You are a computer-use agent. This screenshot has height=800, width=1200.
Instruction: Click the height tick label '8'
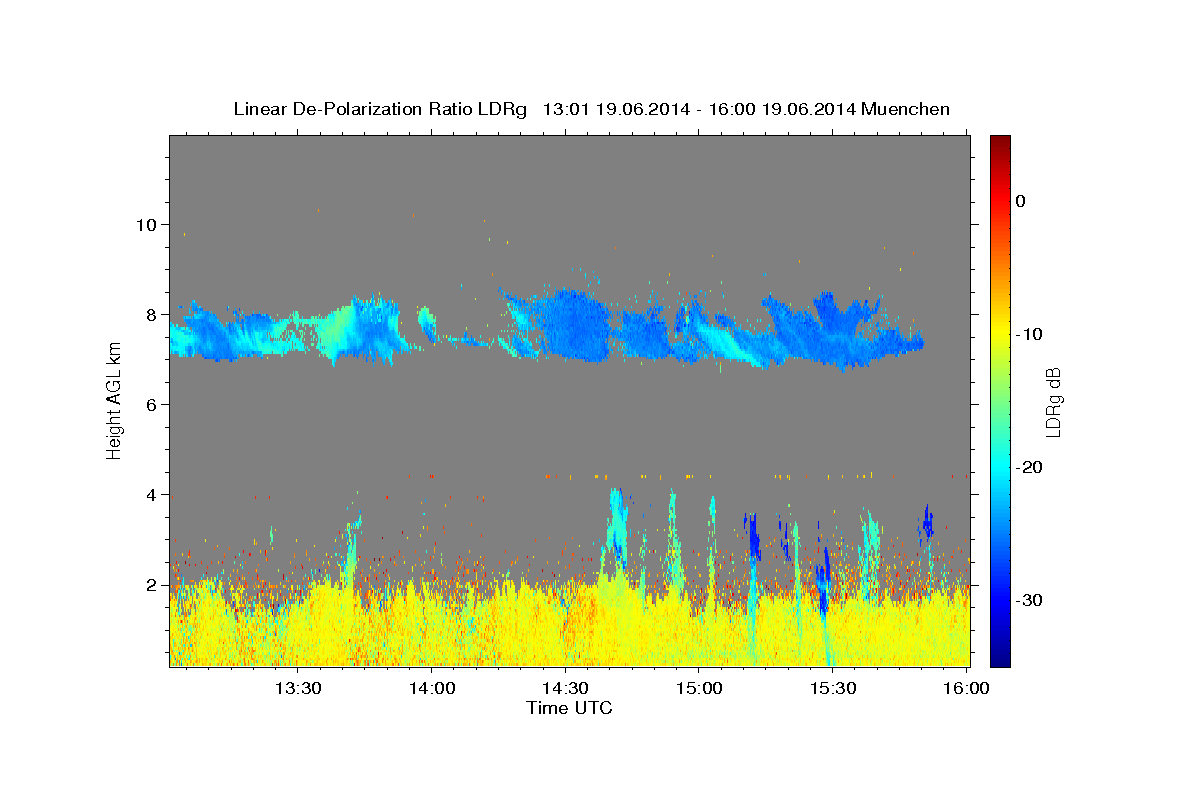(151, 314)
